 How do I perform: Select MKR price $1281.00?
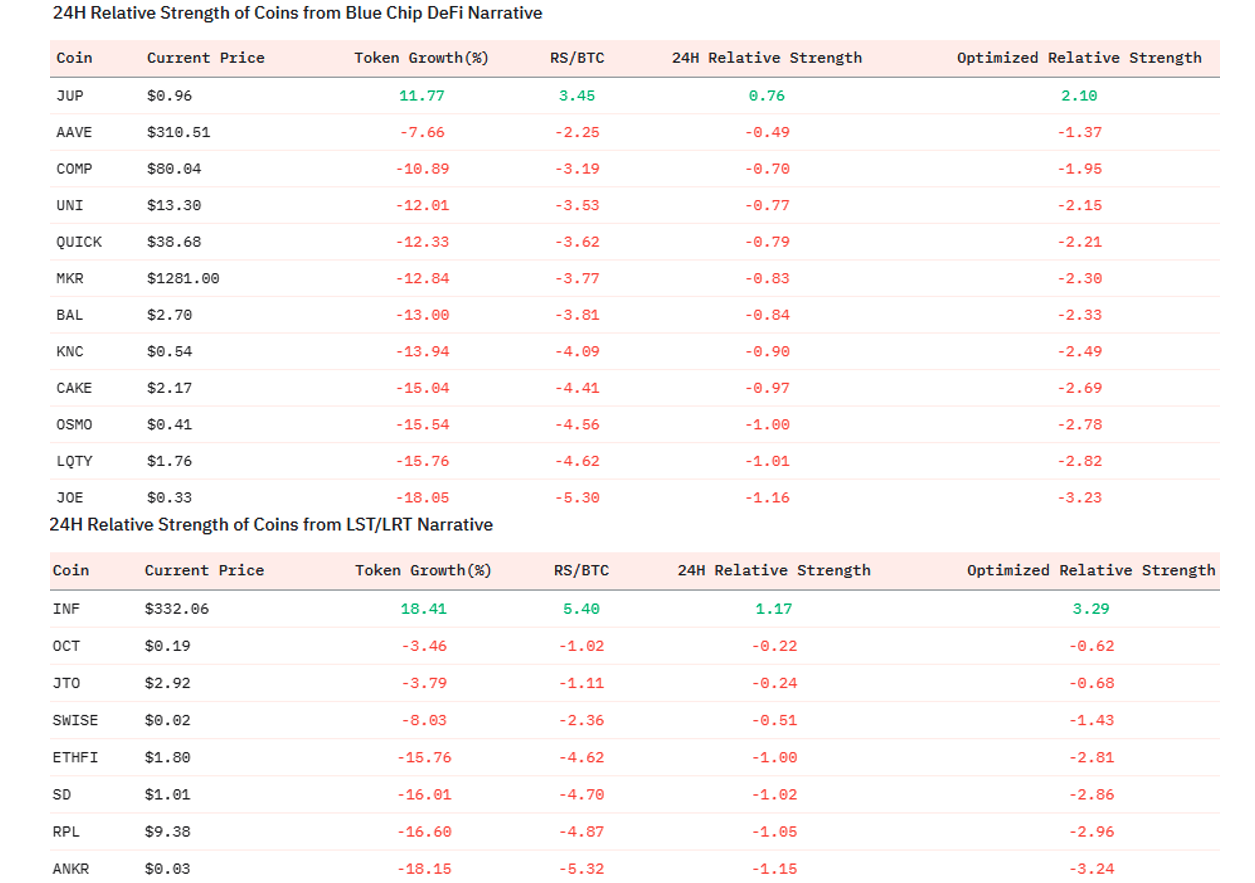[183, 278]
